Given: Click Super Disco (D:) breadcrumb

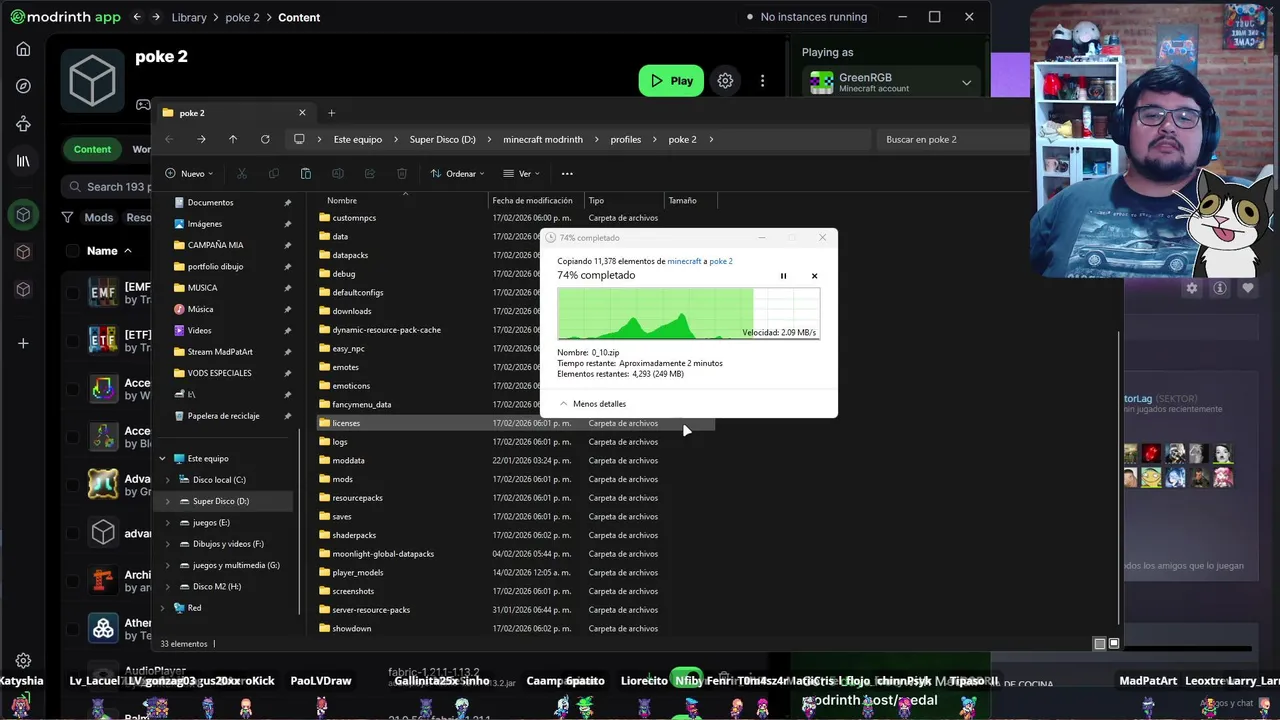Looking at the screenshot, I should tap(442, 139).
